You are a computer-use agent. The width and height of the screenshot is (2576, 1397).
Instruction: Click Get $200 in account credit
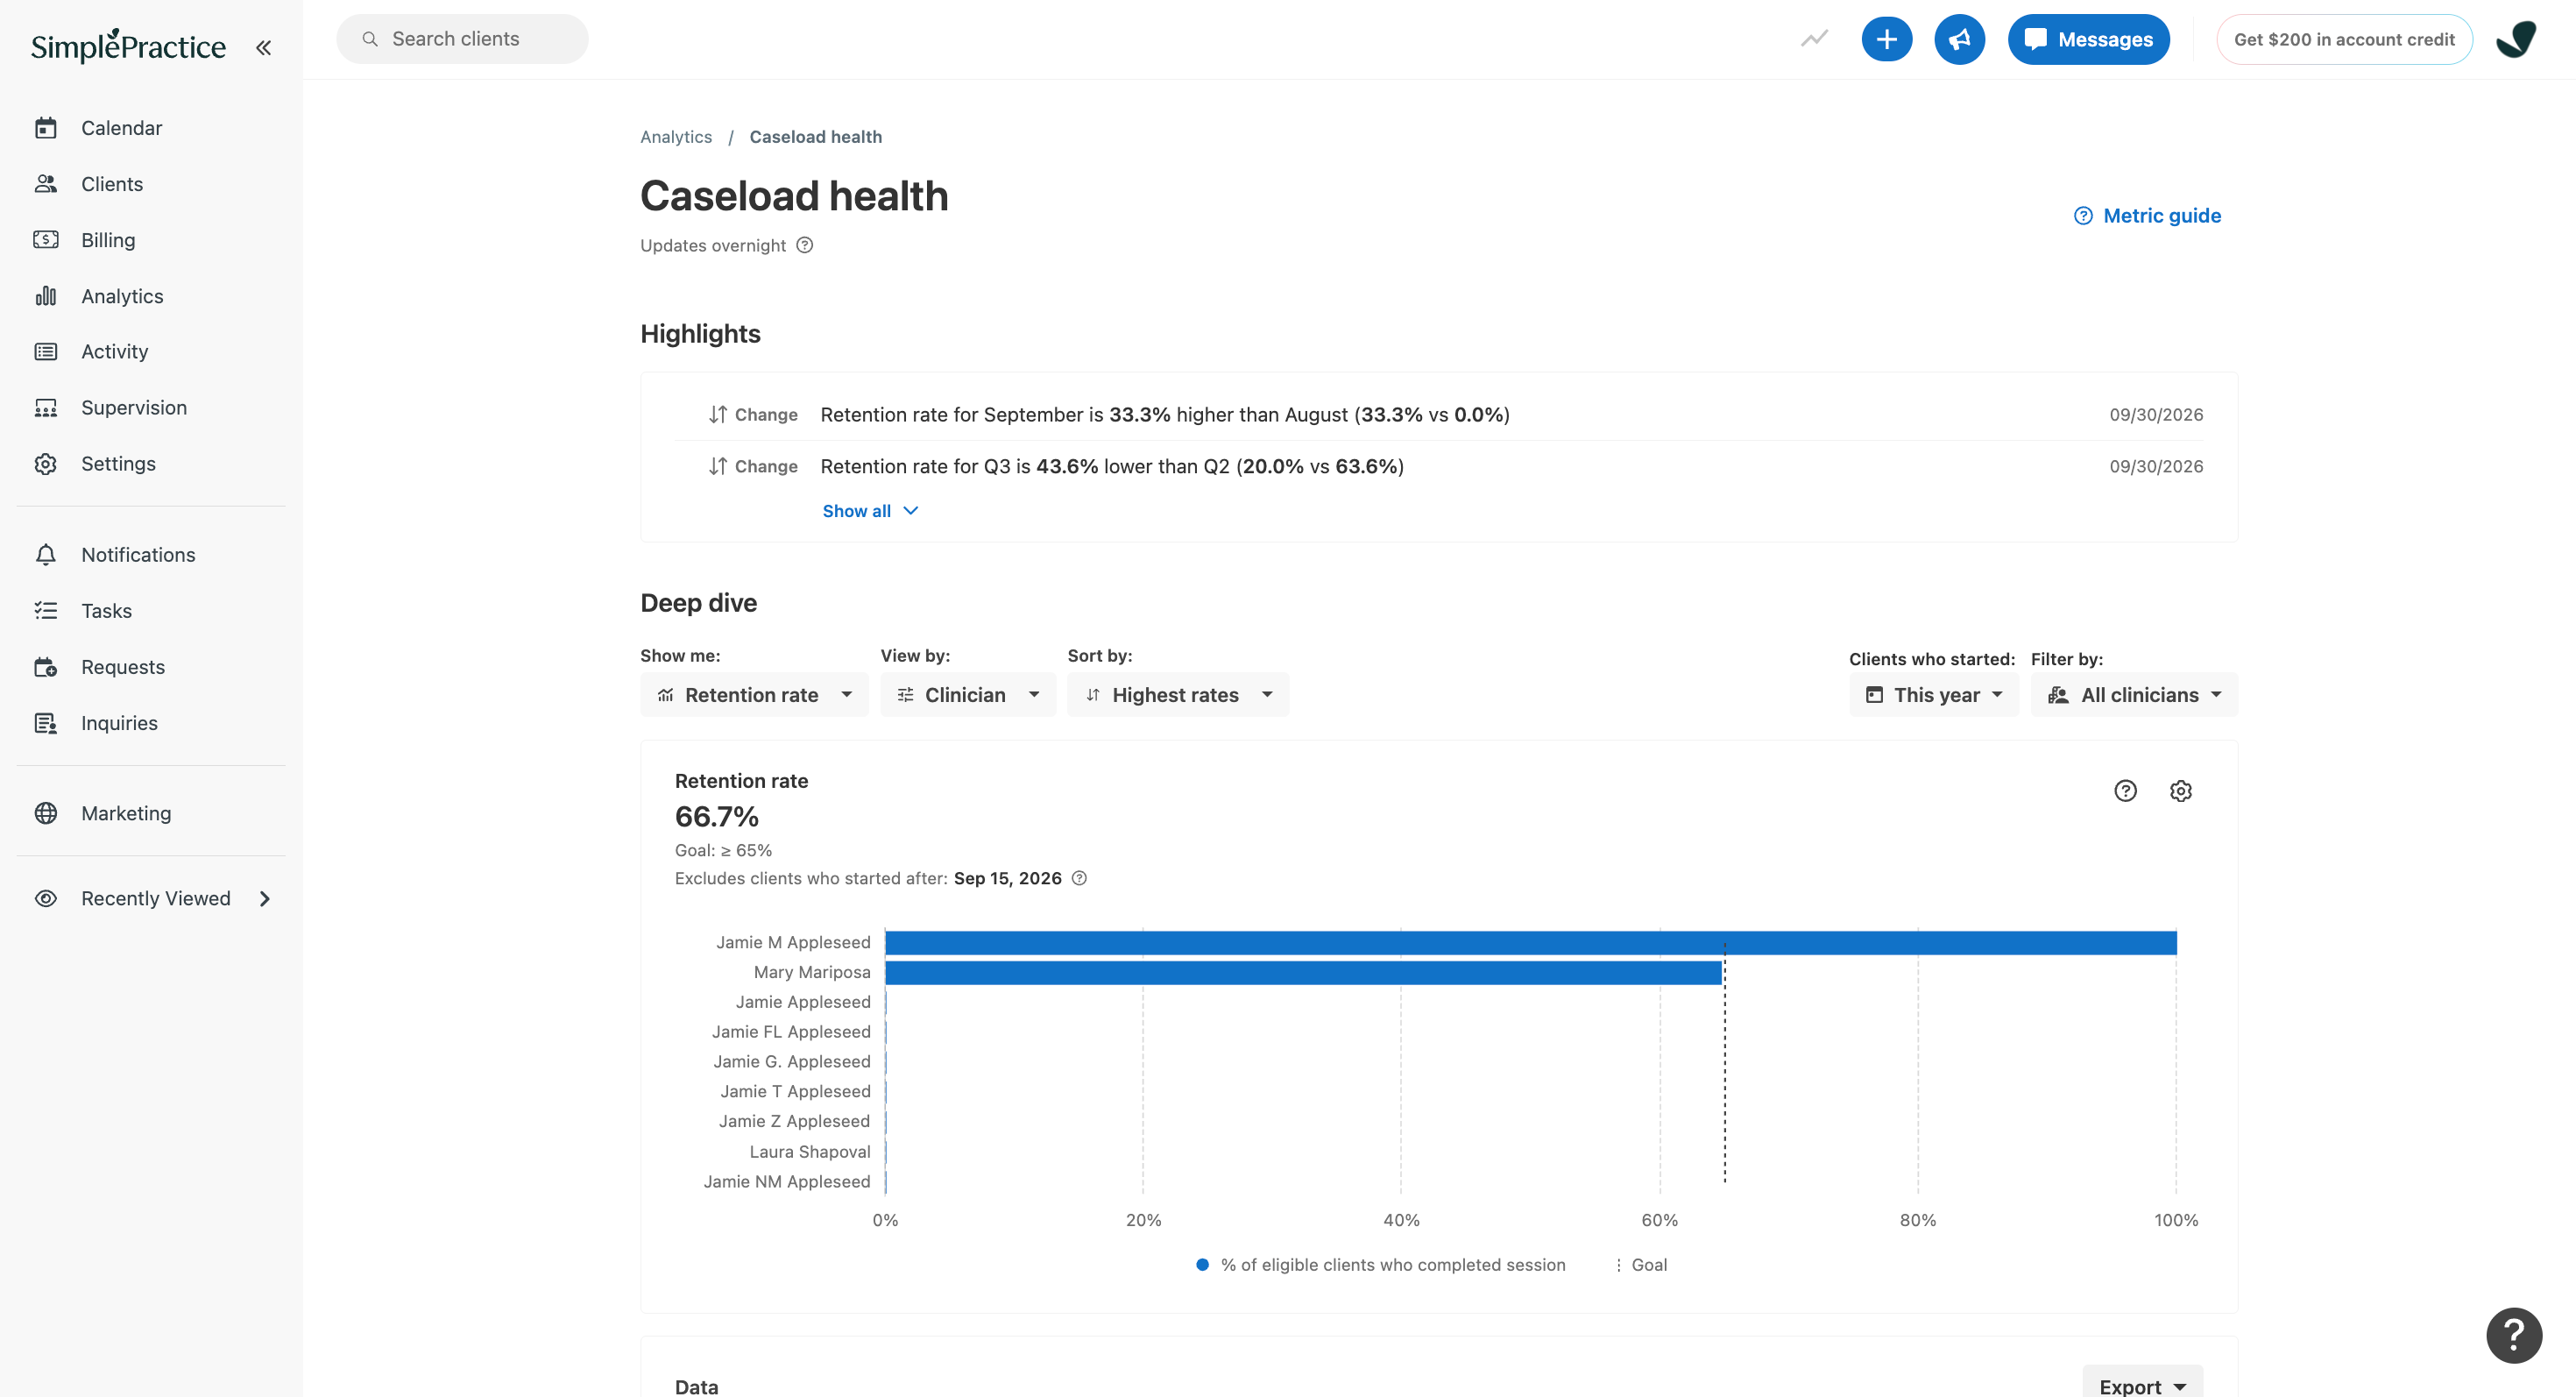[2344, 39]
